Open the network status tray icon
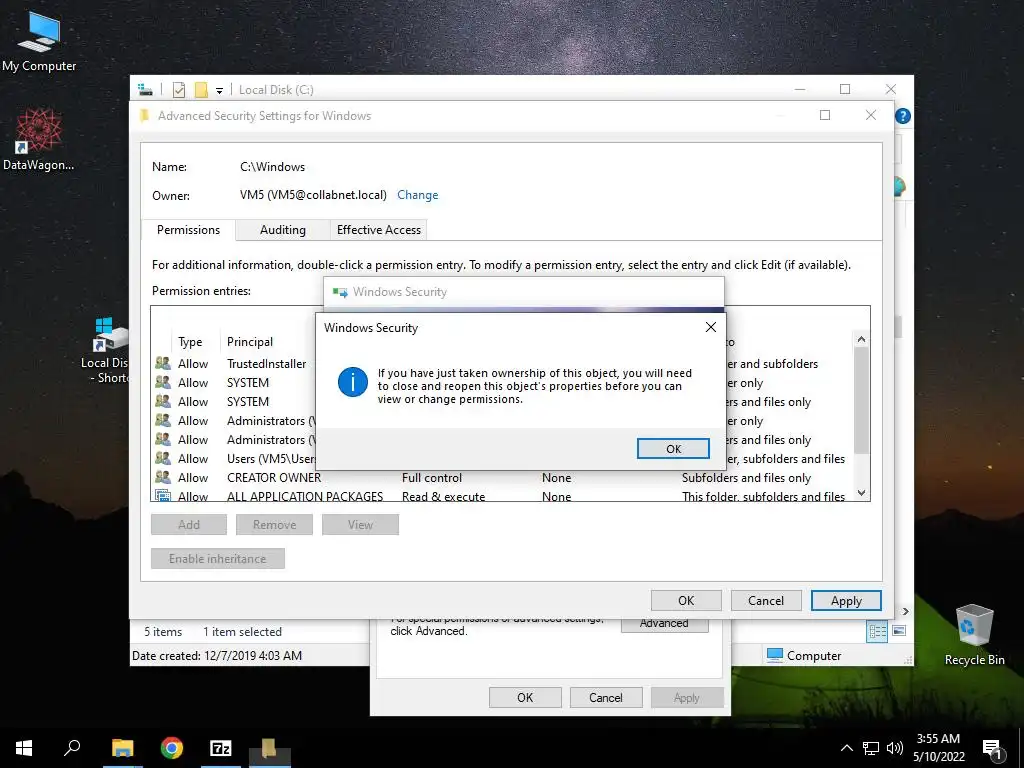Screen dimensions: 1024x768 [871, 748]
